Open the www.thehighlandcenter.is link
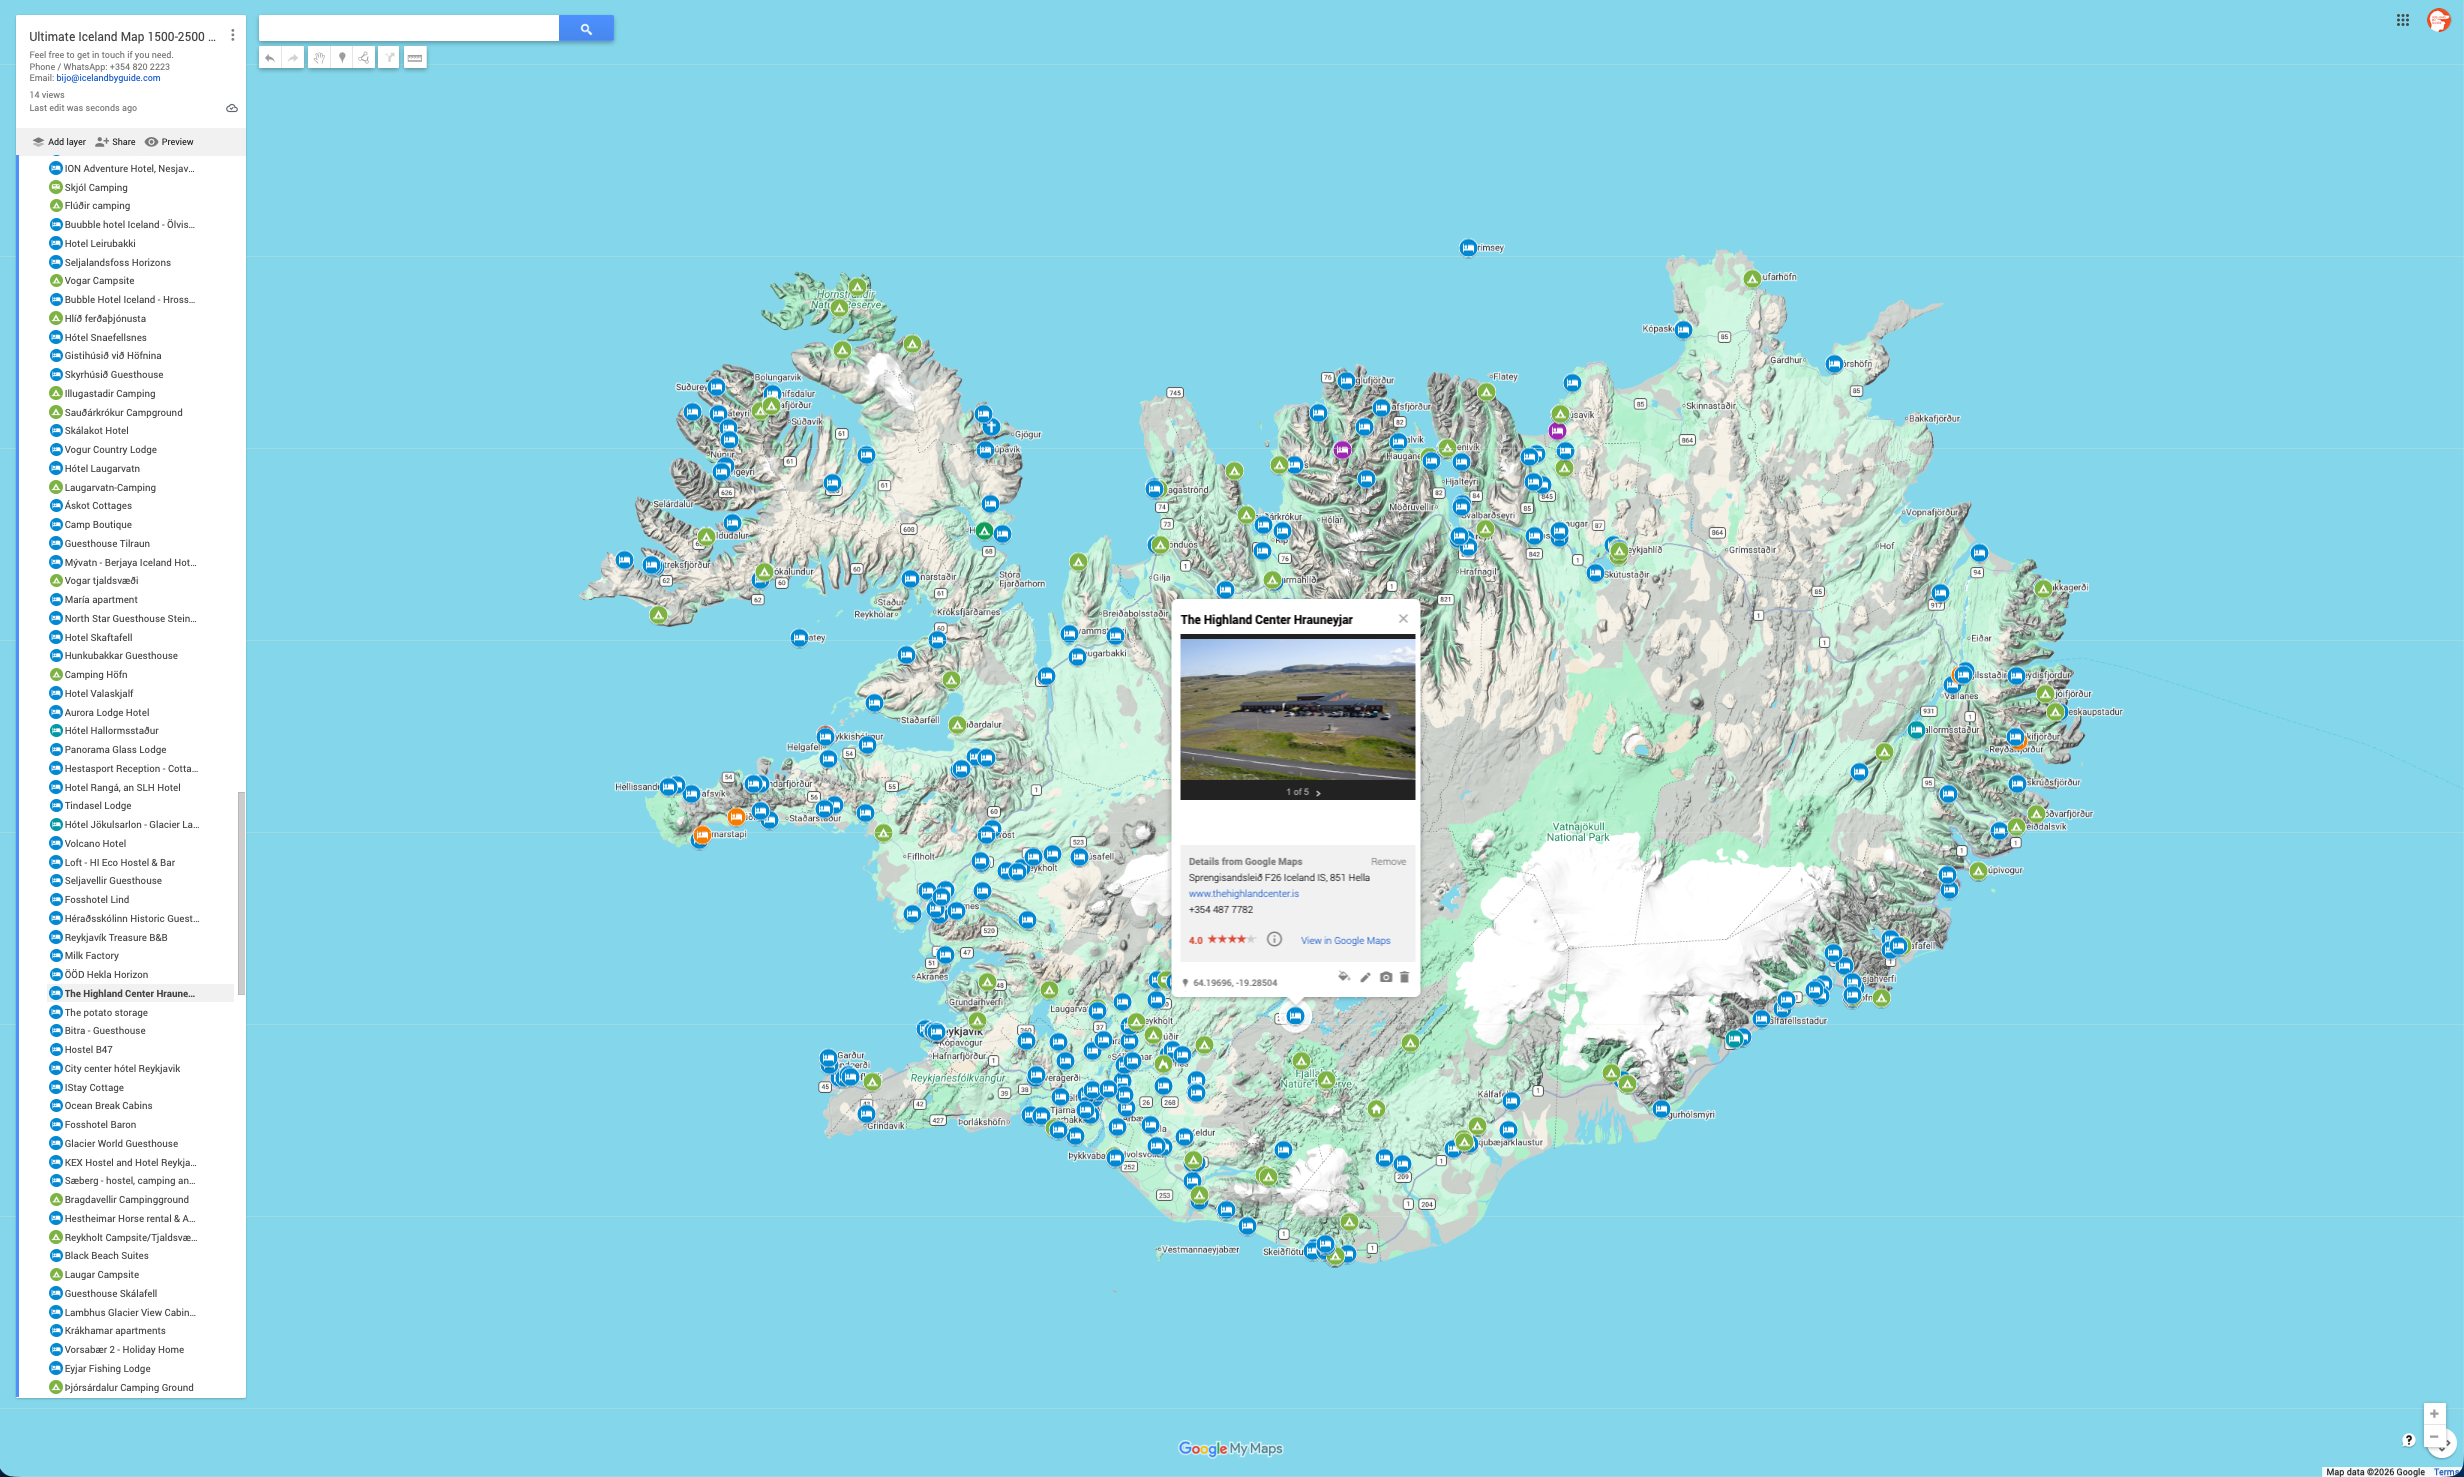Screen dimensions: 2464x1477 (1243, 894)
